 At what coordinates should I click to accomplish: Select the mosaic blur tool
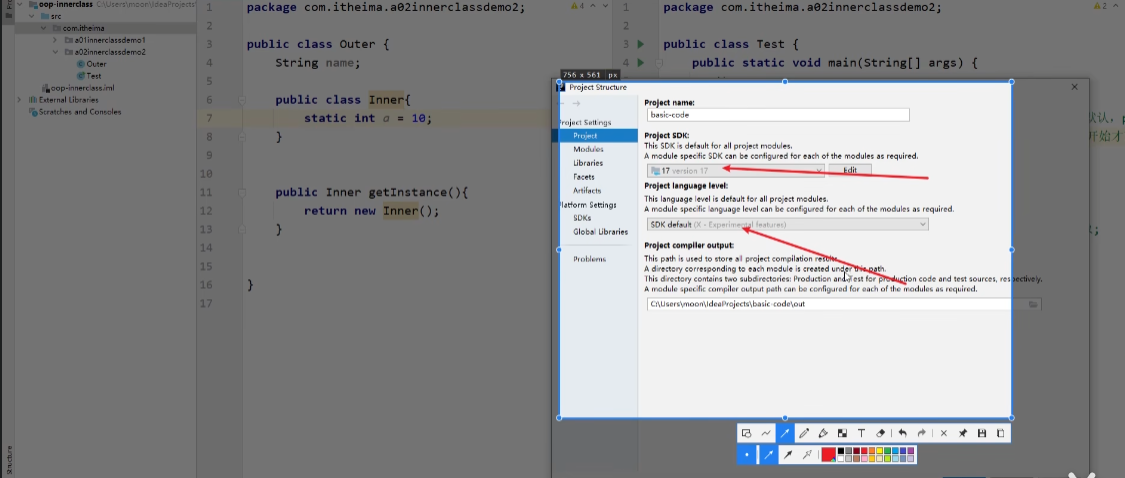pyautogui.click(x=842, y=433)
